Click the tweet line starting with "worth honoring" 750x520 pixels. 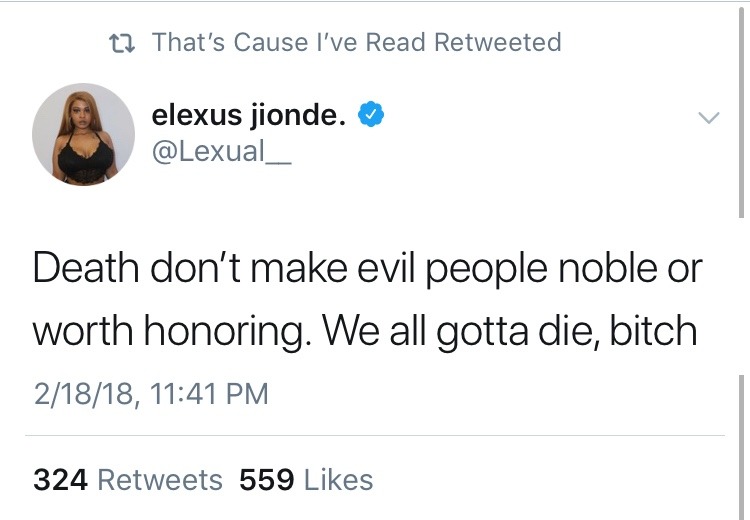(365, 331)
